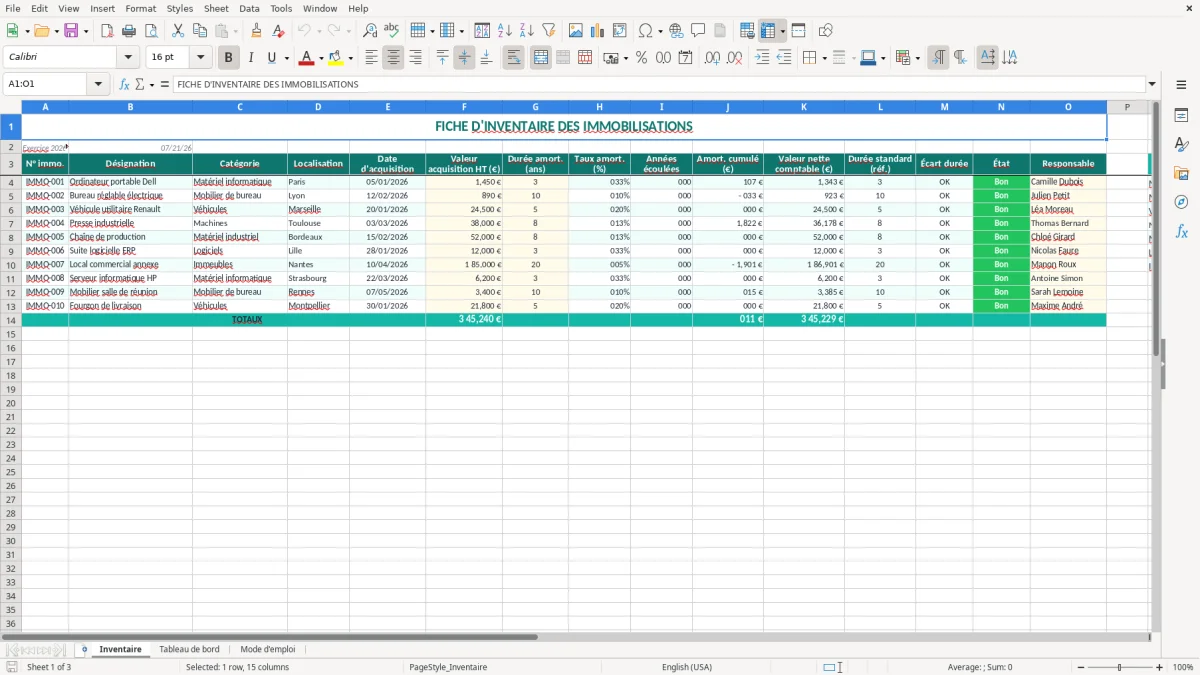Toggle Bold formatting
1200x675 pixels.
tap(228, 58)
